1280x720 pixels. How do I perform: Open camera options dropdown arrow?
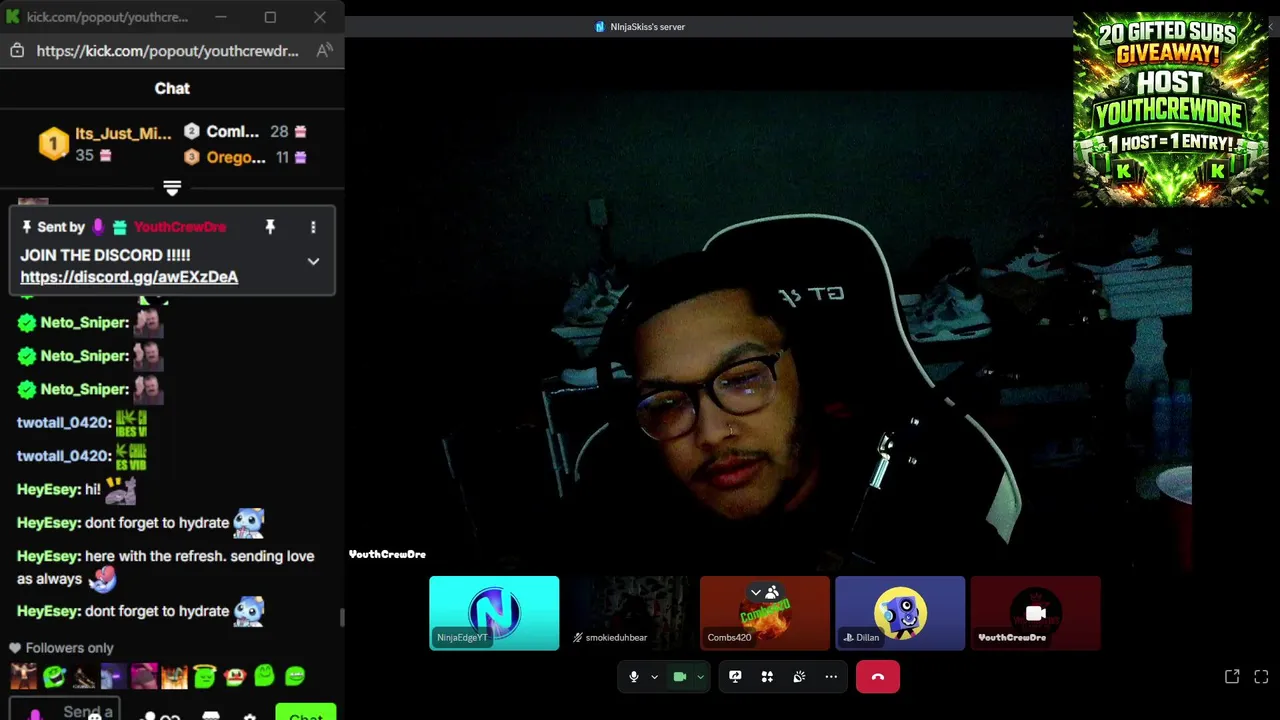tap(700, 677)
